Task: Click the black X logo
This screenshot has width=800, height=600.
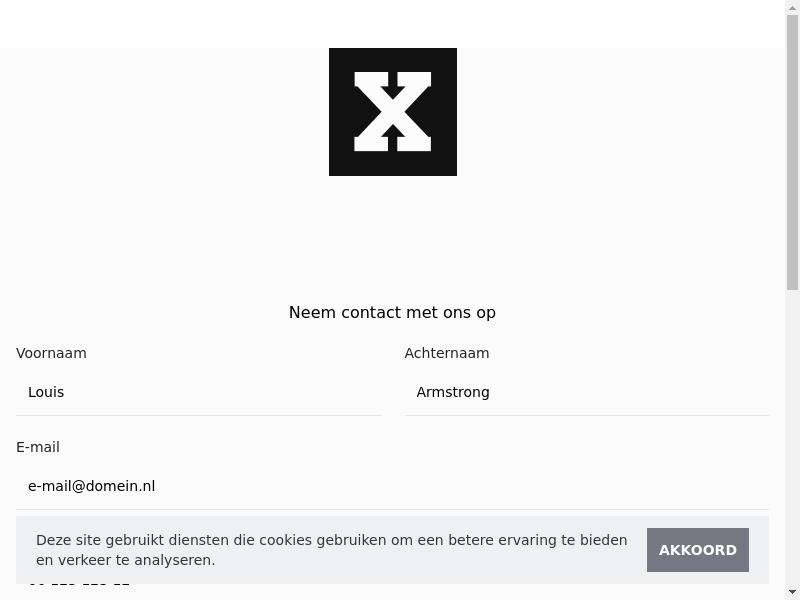Action: (393, 112)
